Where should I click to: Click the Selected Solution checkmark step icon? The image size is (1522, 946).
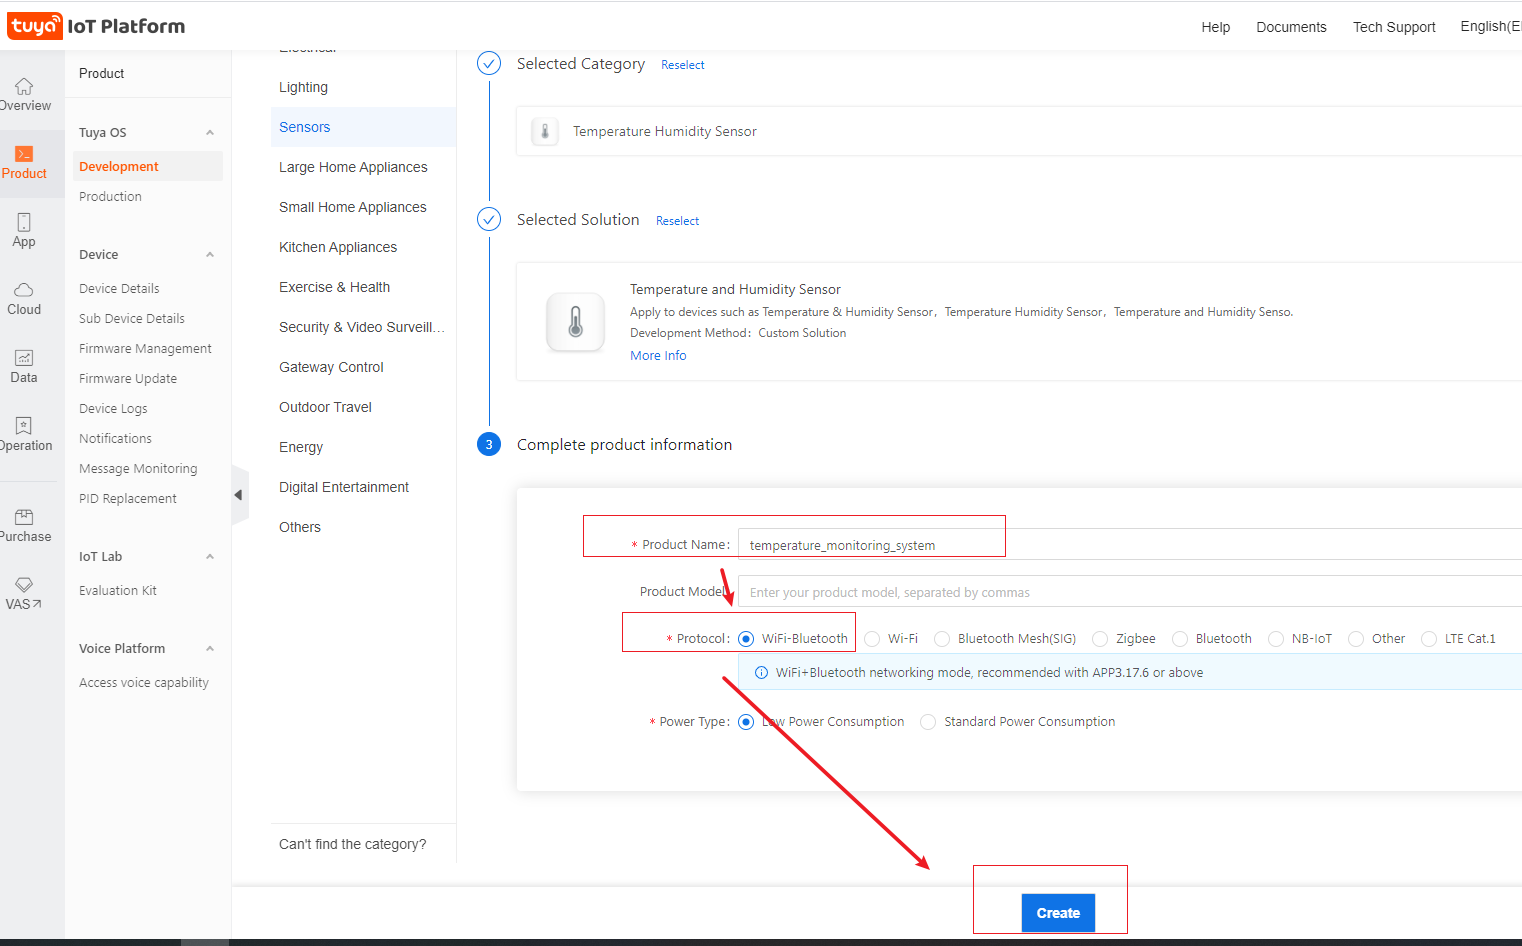[489, 219]
